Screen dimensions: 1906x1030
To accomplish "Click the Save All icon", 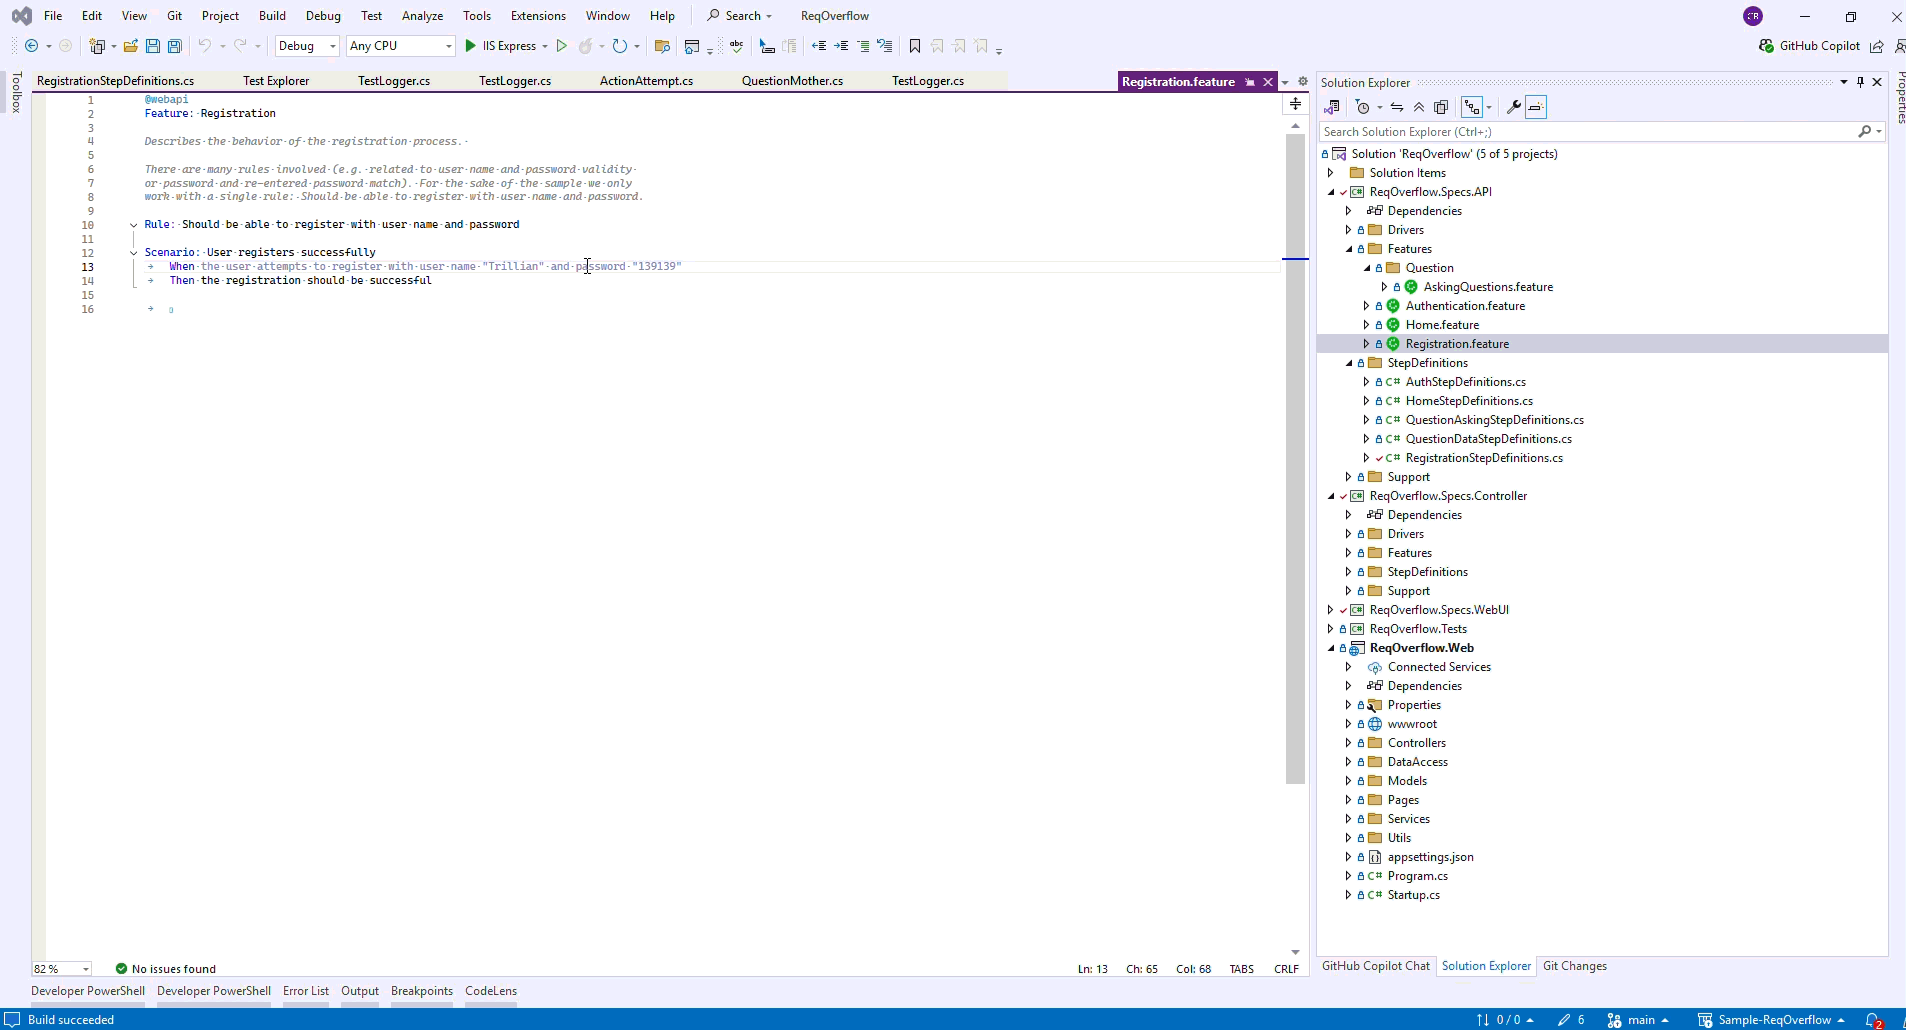I will pos(175,46).
